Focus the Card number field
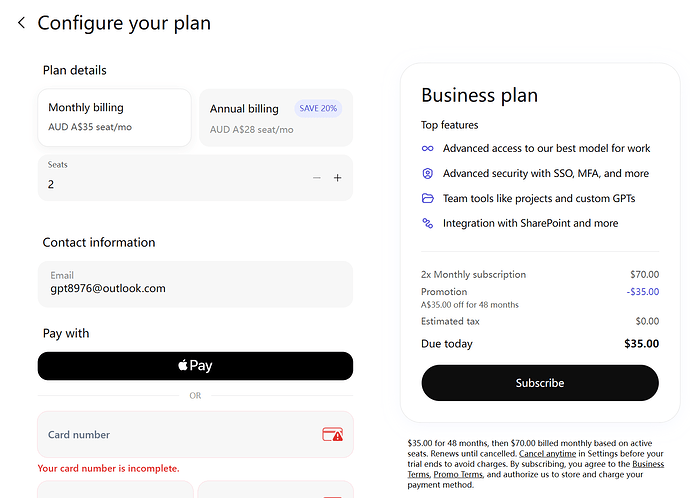This screenshot has width=690, height=498. pyautogui.click(x=195, y=435)
